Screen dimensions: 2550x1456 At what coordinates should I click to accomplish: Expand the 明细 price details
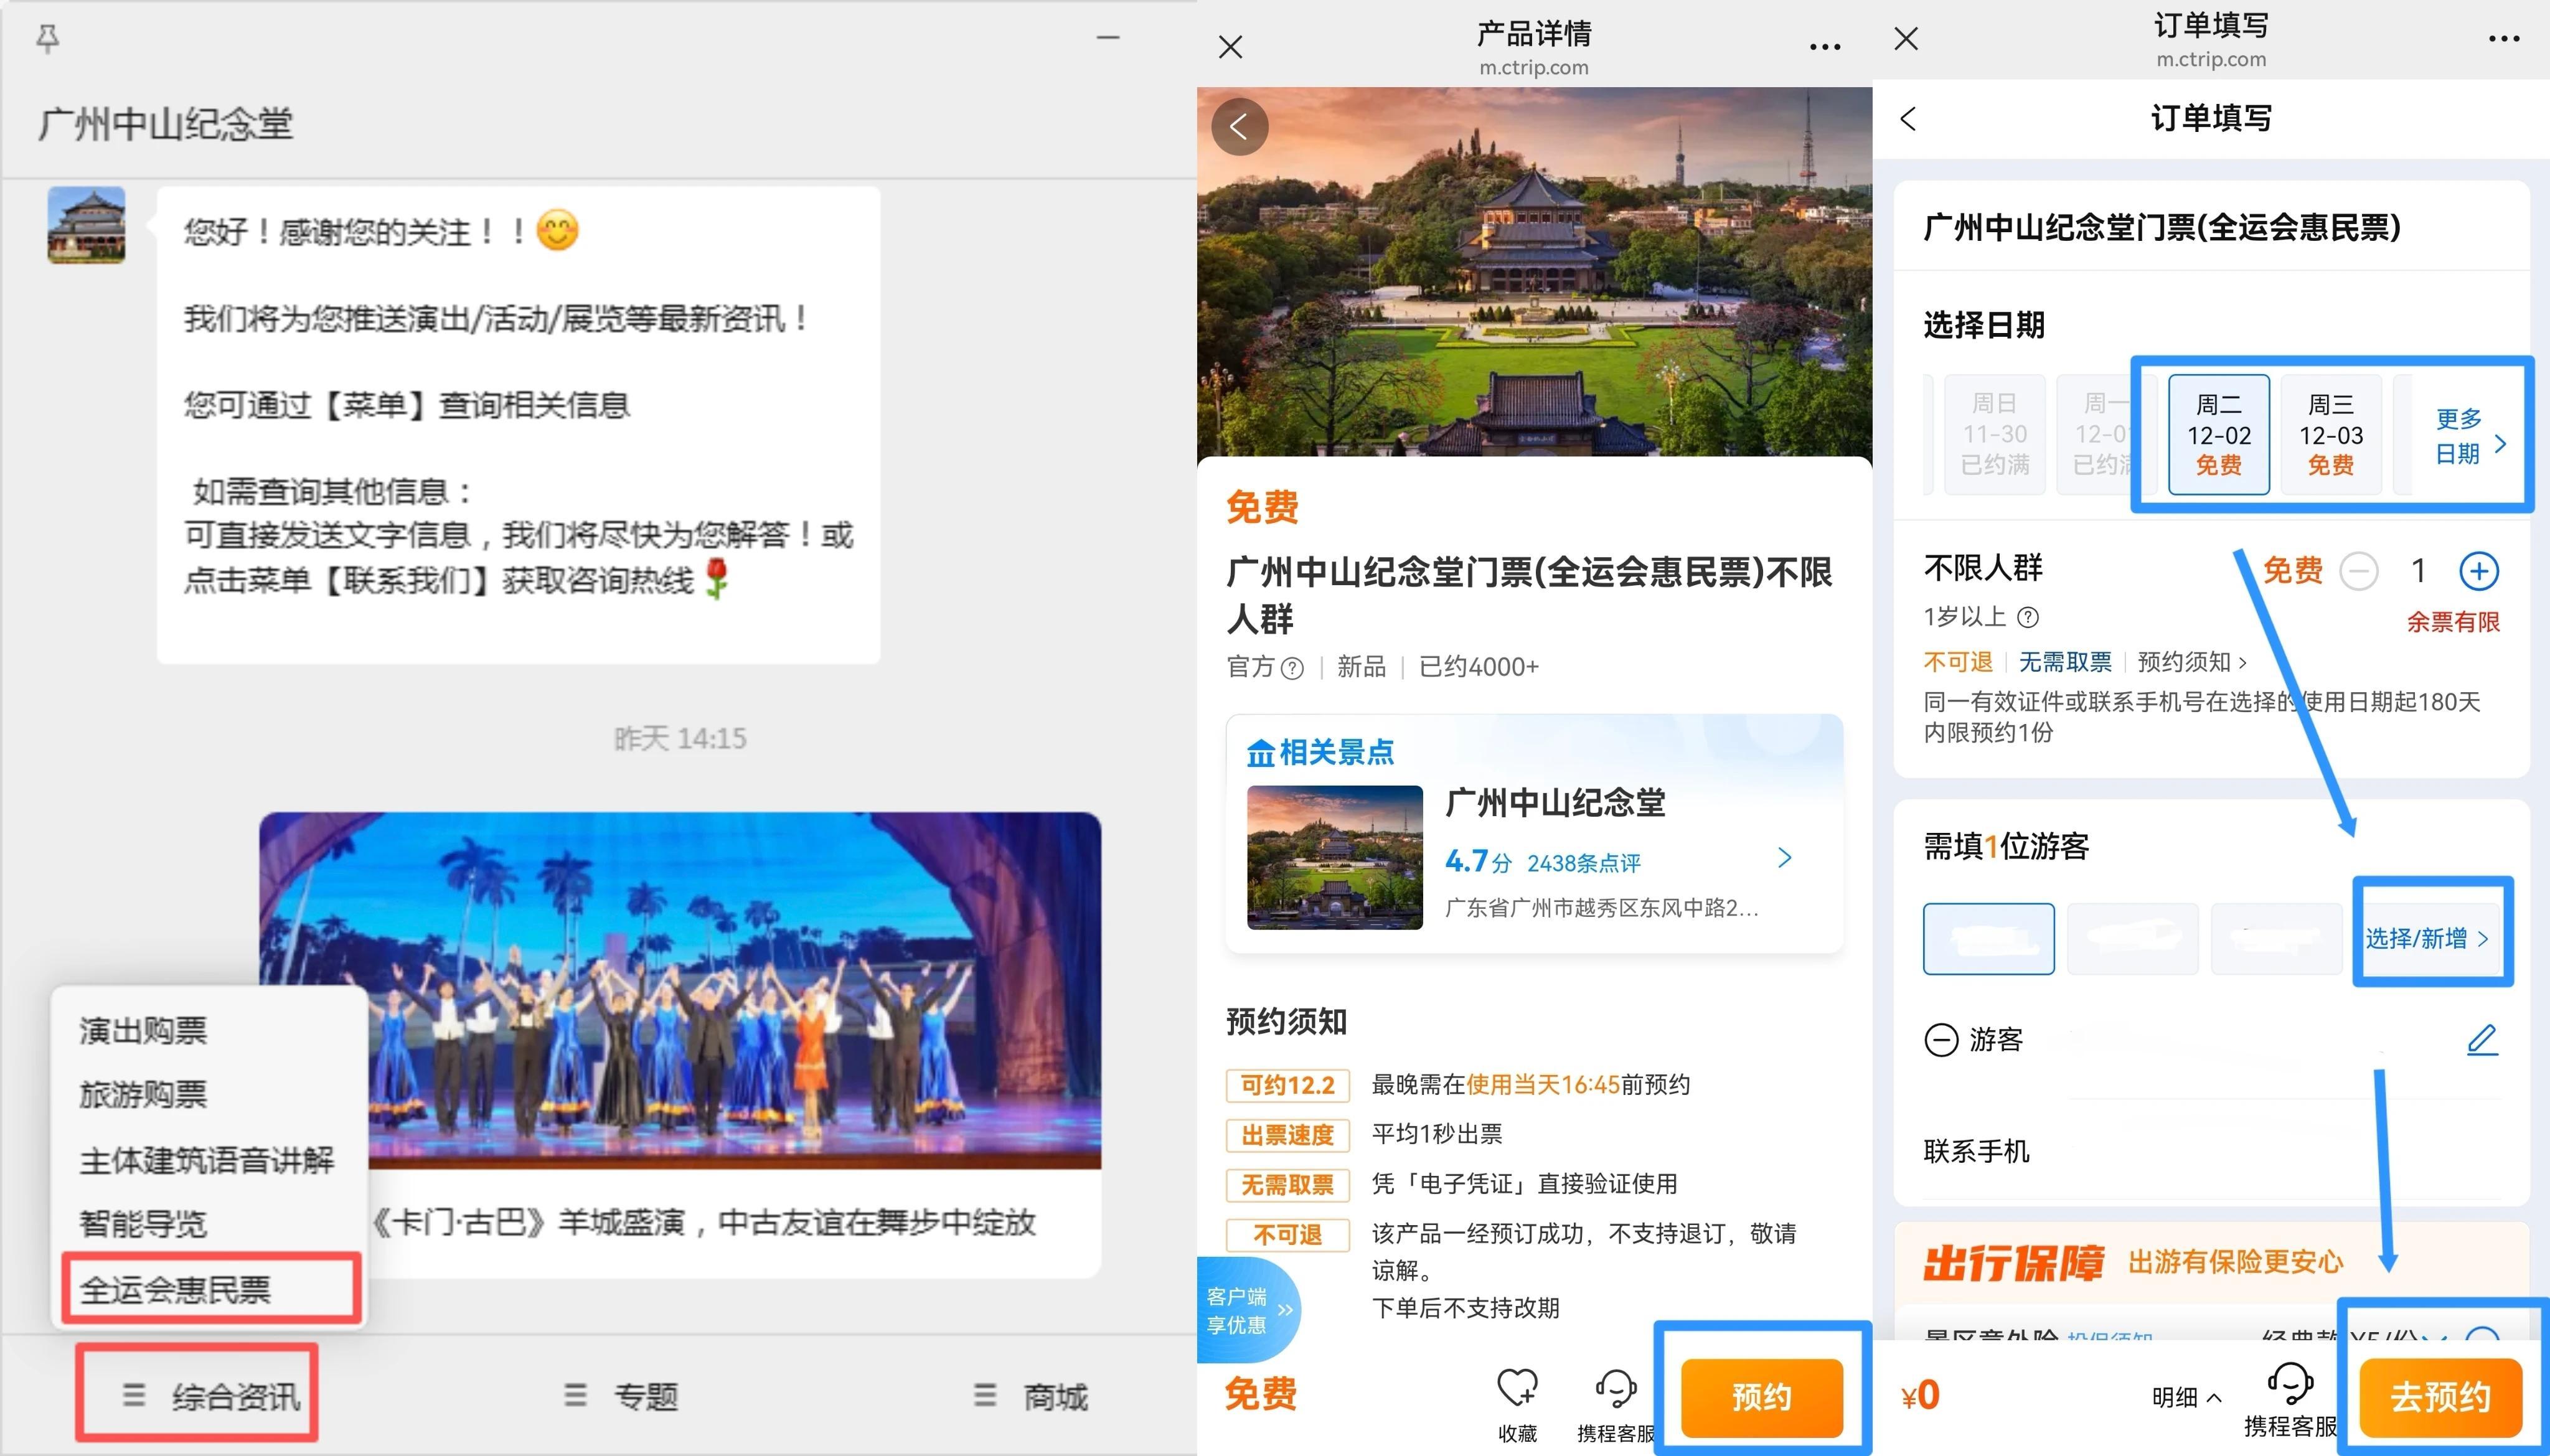pyautogui.click(x=2186, y=1397)
